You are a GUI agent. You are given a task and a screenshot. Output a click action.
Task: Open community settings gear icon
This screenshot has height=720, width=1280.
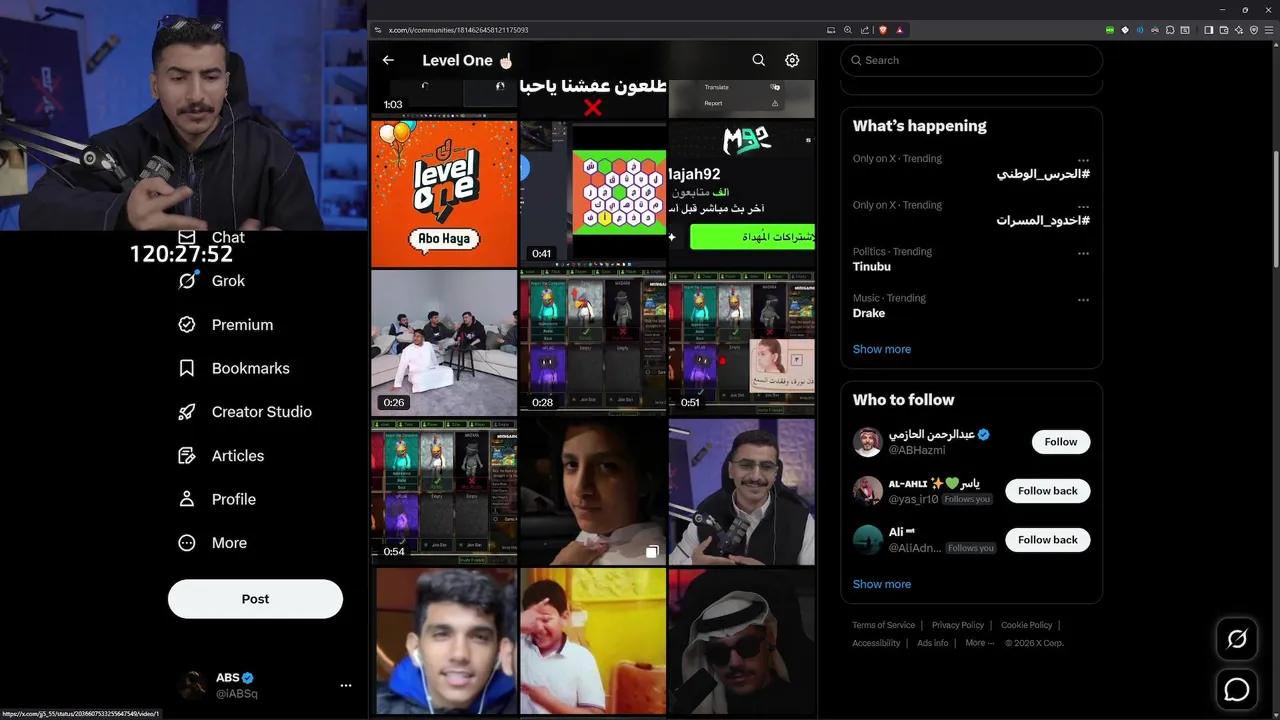[792, 60]
